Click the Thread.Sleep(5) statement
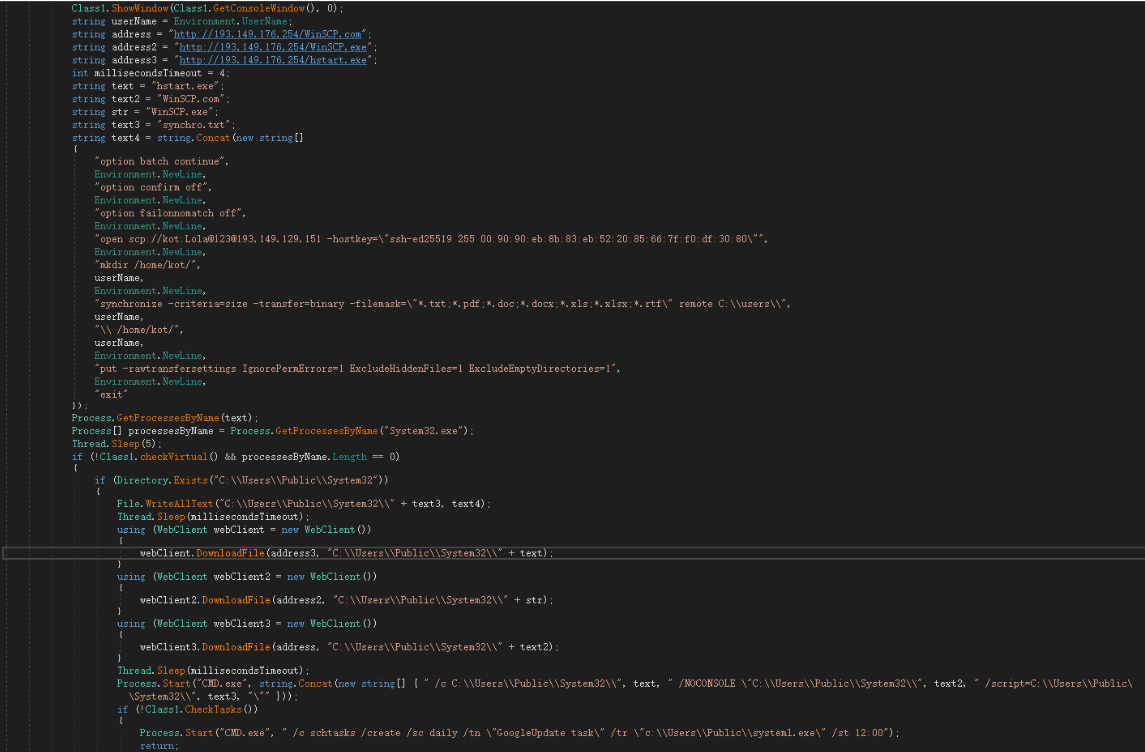 (117, 444)
